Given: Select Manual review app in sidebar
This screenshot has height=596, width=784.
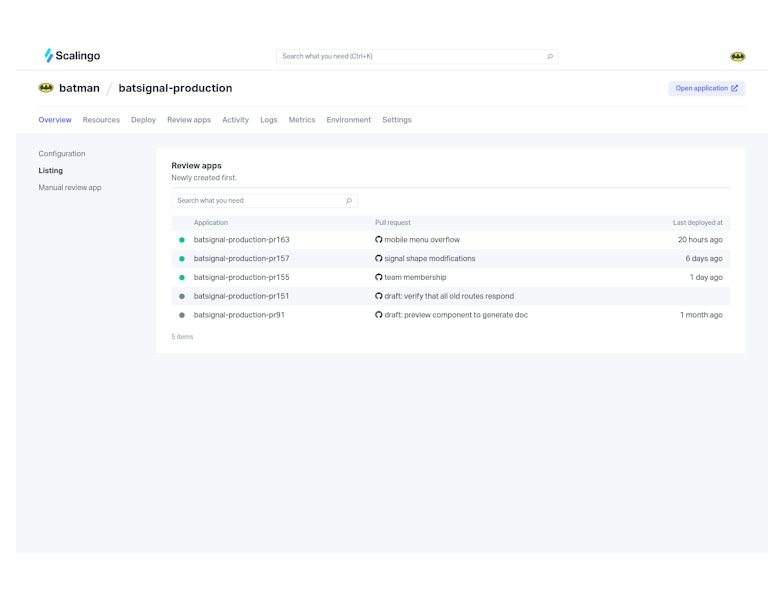Looking at the screenshot, I should [x=70, y=188].
